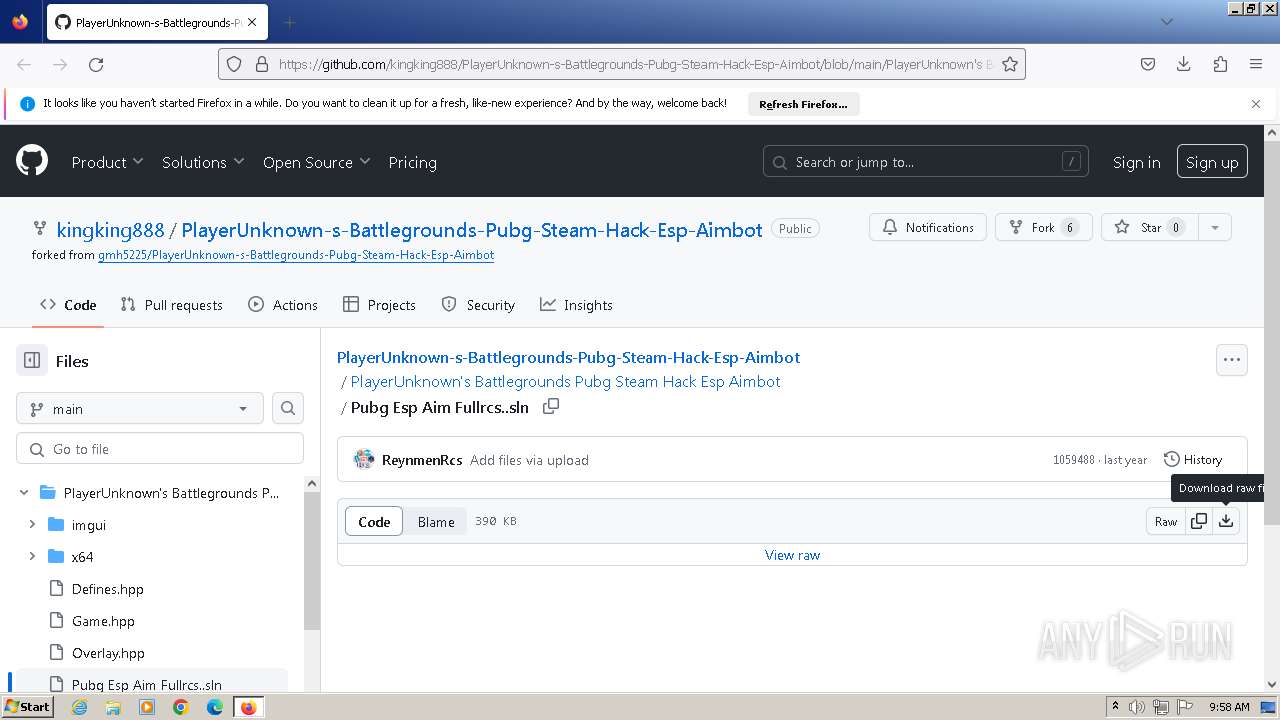
Task: Open Microsoft Edge from taskbar
Action: [215, 707]
